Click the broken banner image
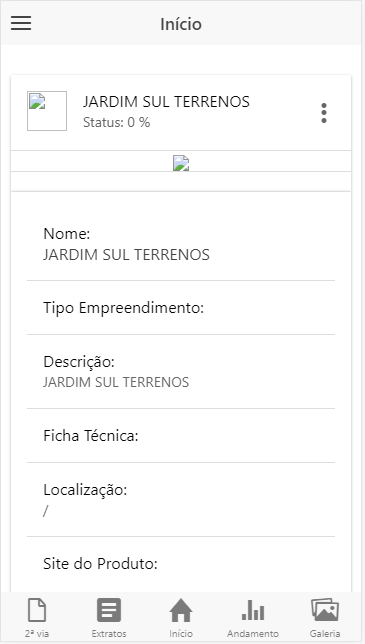The height and width of the screenshot is (644, 365). (x=181, y=163)
